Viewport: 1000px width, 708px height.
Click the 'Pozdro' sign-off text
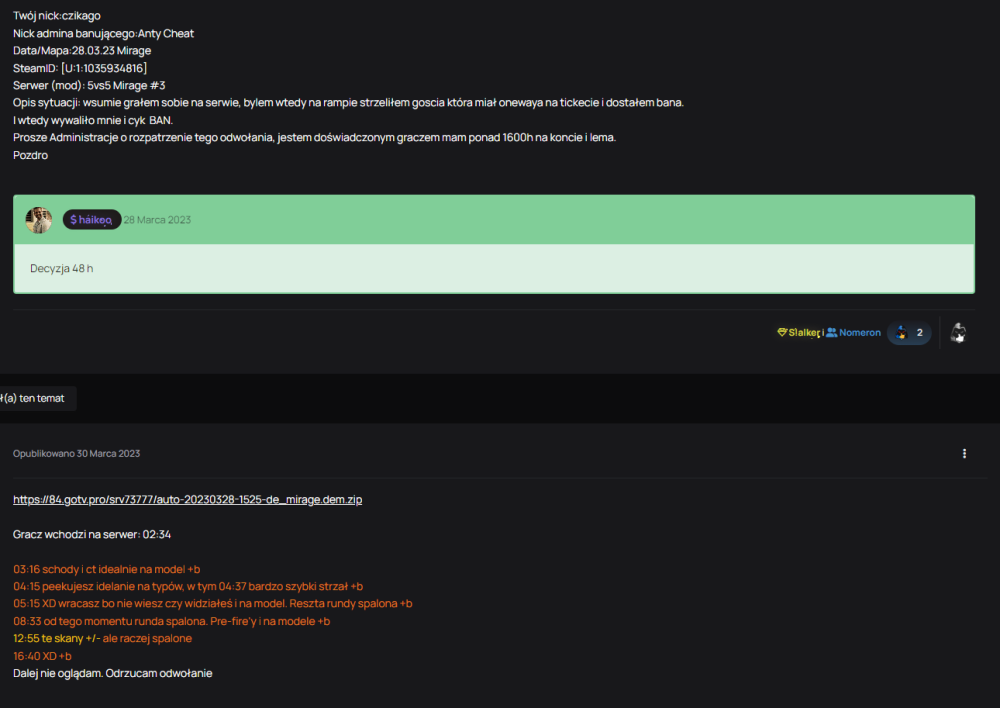coord(31,155)
